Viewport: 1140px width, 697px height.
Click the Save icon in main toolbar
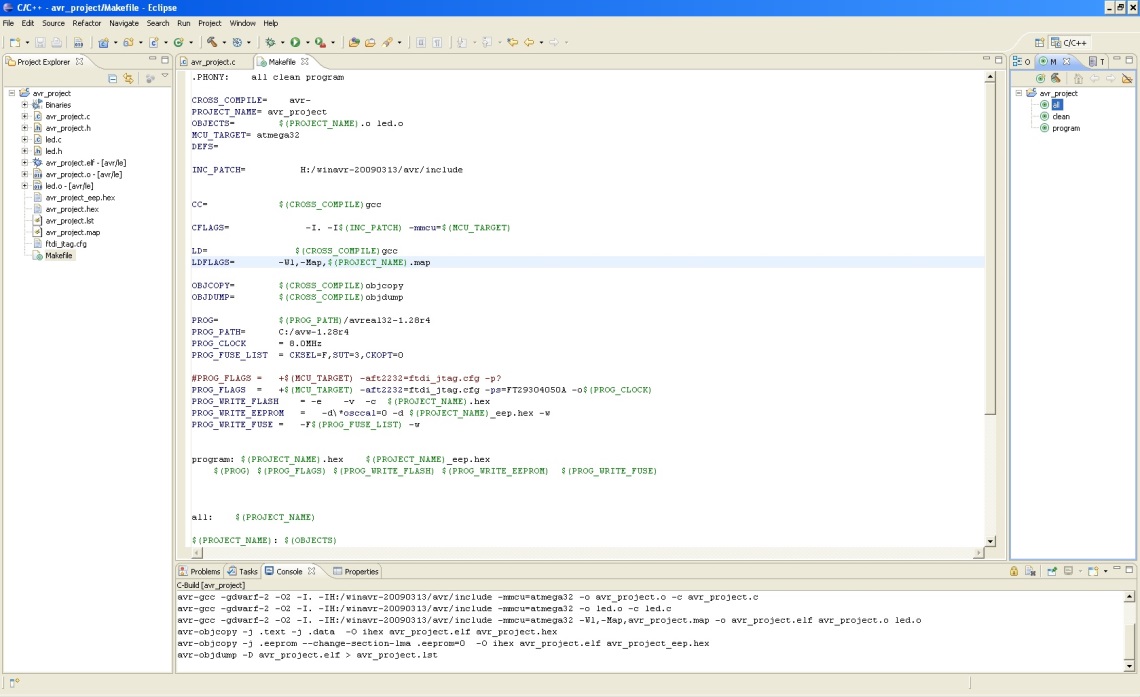(x=41, y=43)
